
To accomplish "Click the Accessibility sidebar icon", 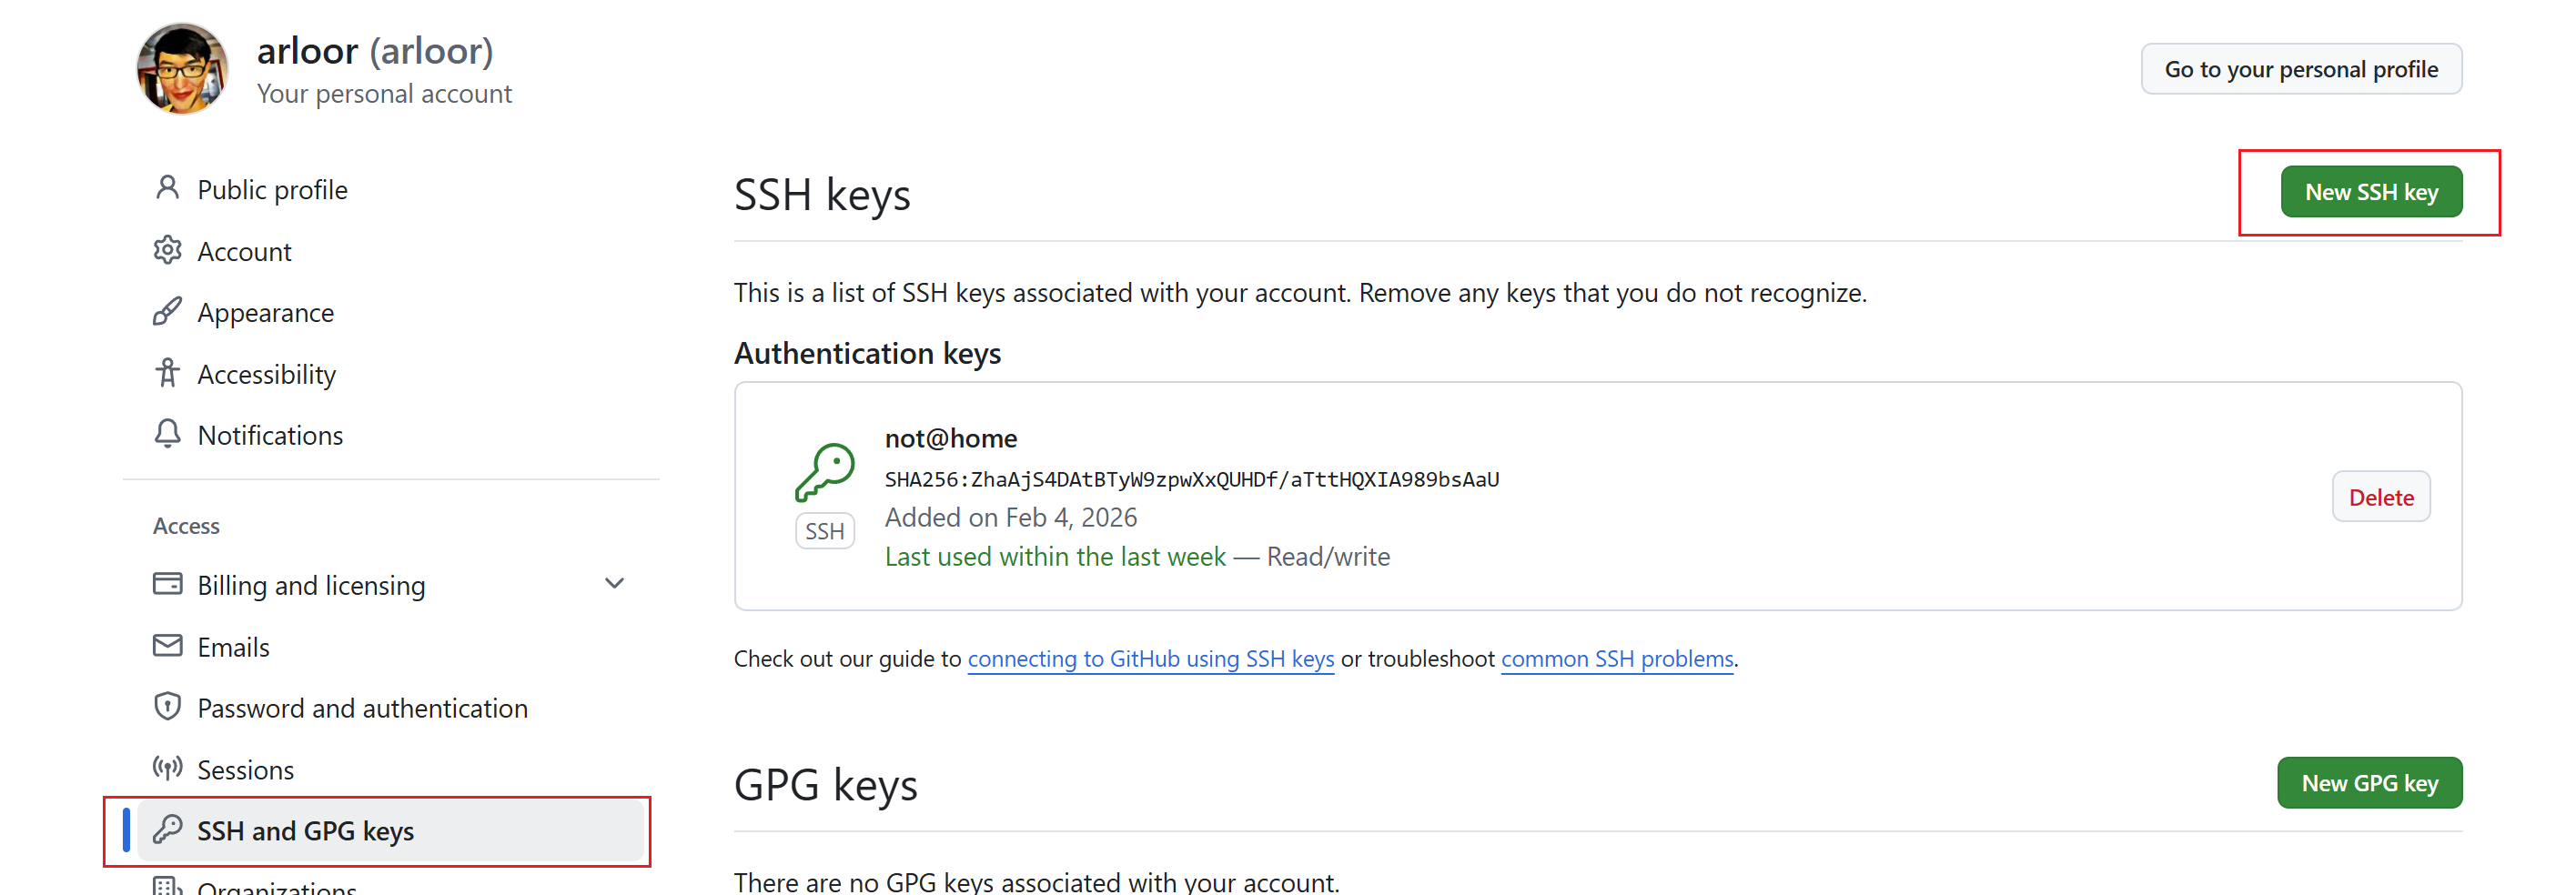I will [168, 373].
